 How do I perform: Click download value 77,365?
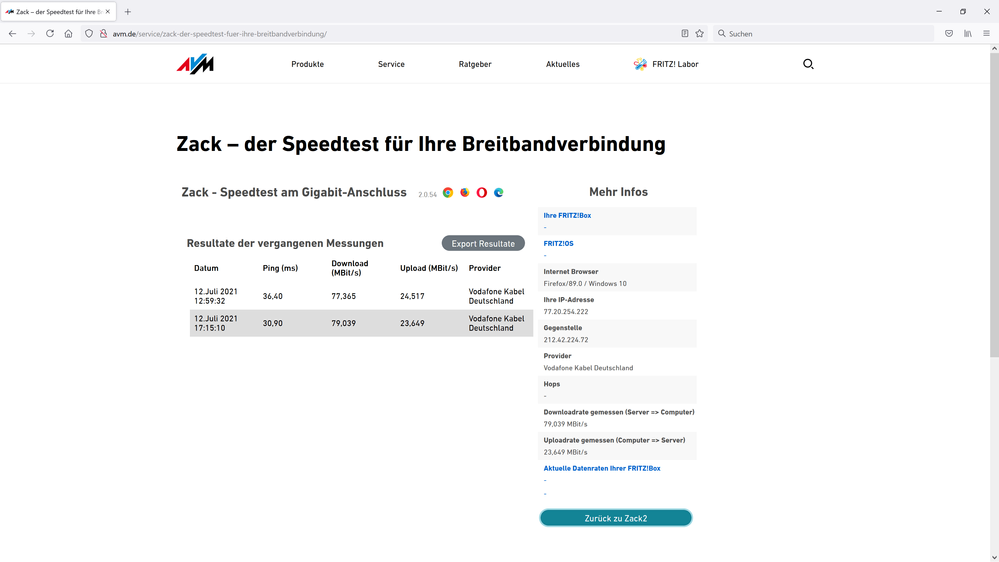(343, 296)
